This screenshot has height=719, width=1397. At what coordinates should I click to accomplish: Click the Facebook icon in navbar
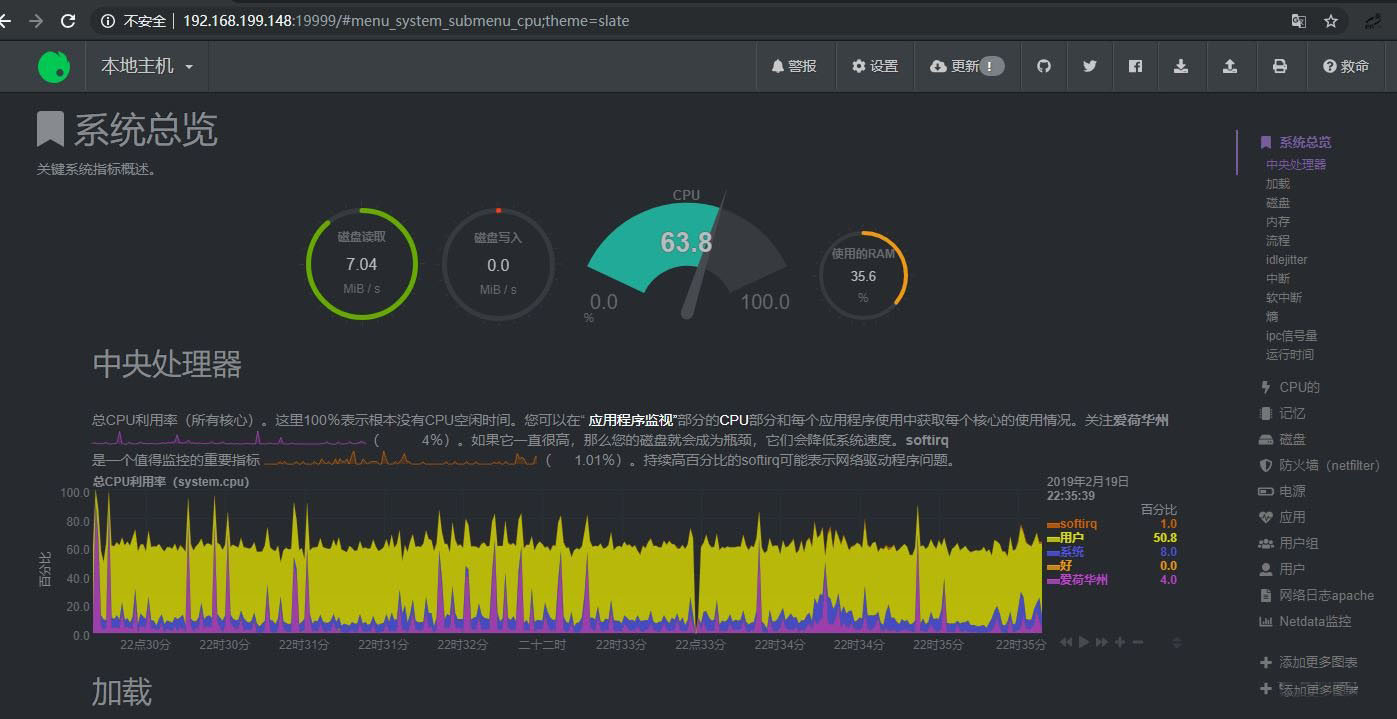[x=1135, y=66]
